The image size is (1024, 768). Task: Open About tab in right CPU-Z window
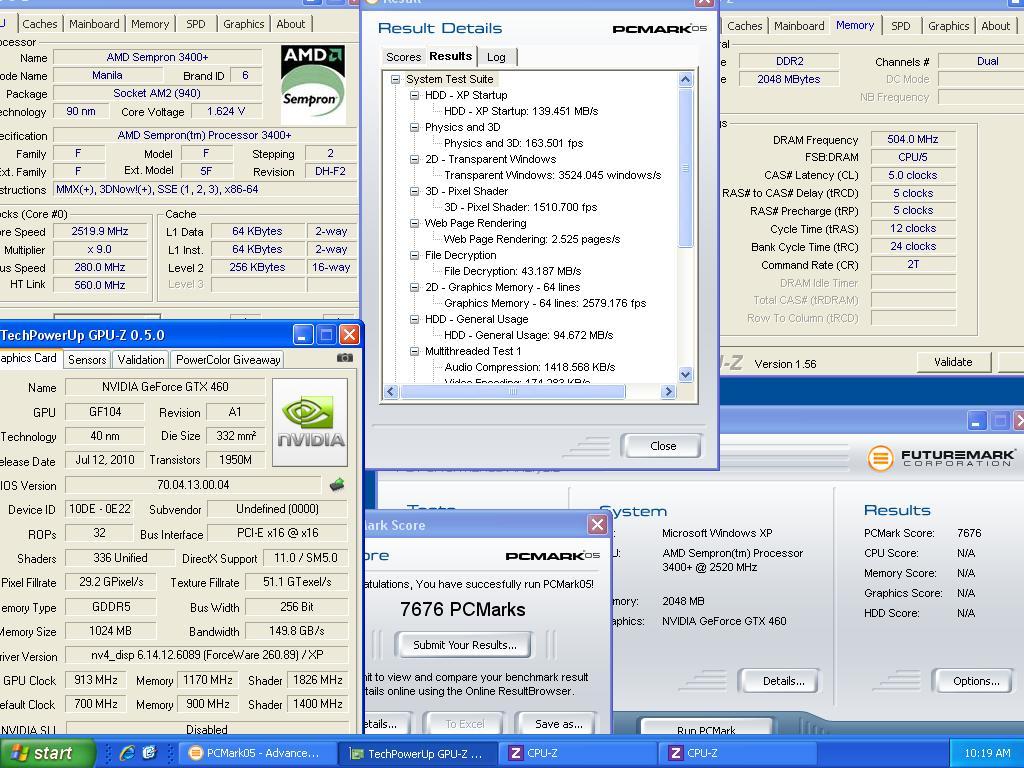[x=995, y=26]
